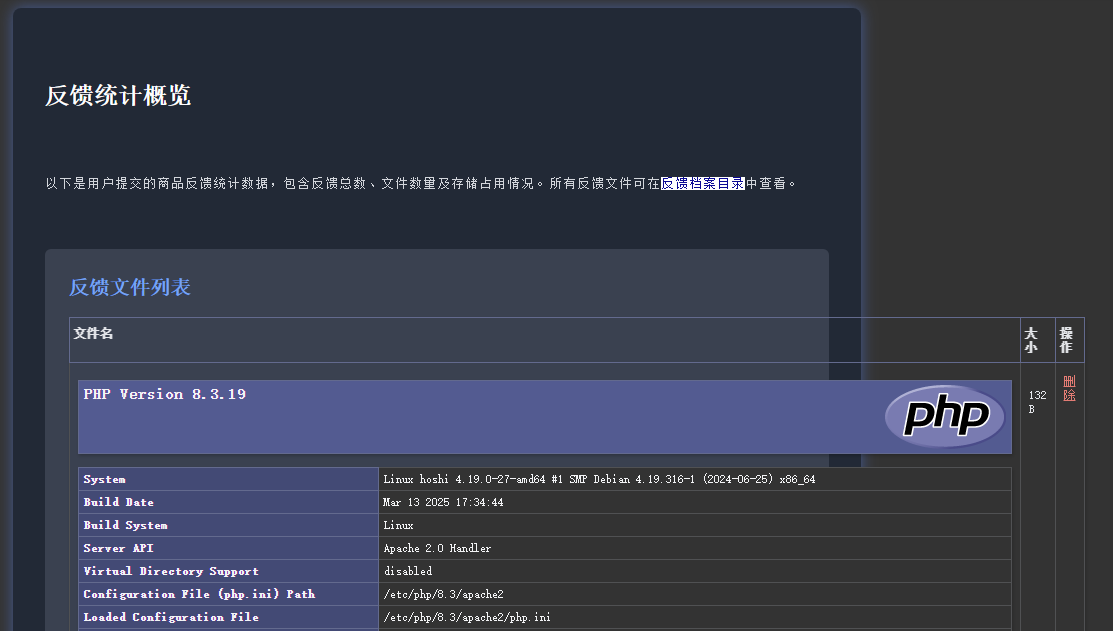Click the Build System row label
This screenshot has height=631, width=1113.
[126, 525]
